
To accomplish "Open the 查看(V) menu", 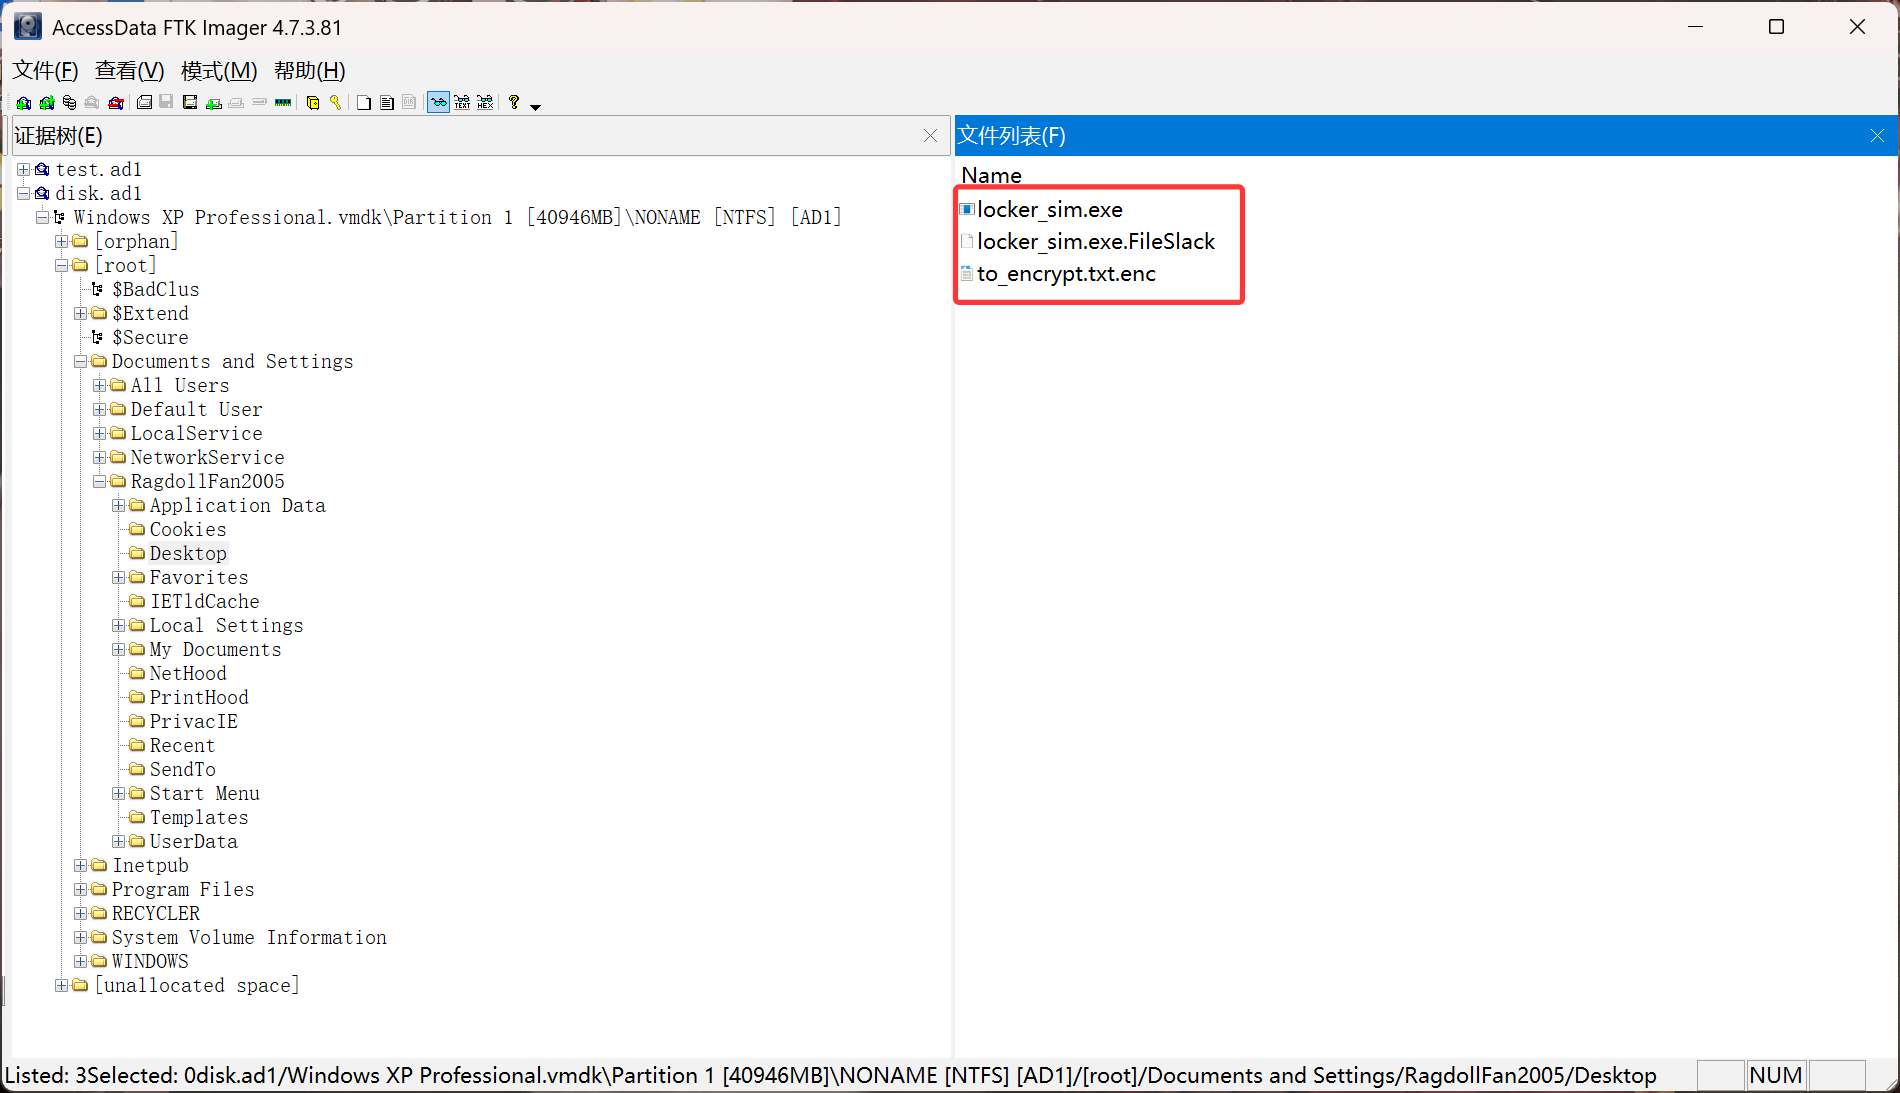I will 130,71.
